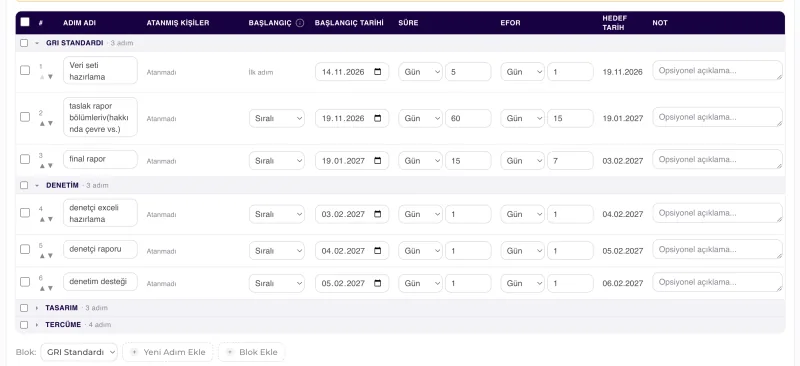
Task: Move 'taslak rapor' step up
Action: coord(42,124)
